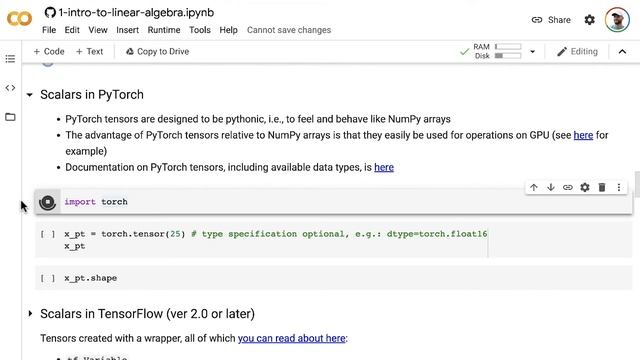Screen dimensions: 640x360
Task: Click the Share button
Action: [551, 20]
